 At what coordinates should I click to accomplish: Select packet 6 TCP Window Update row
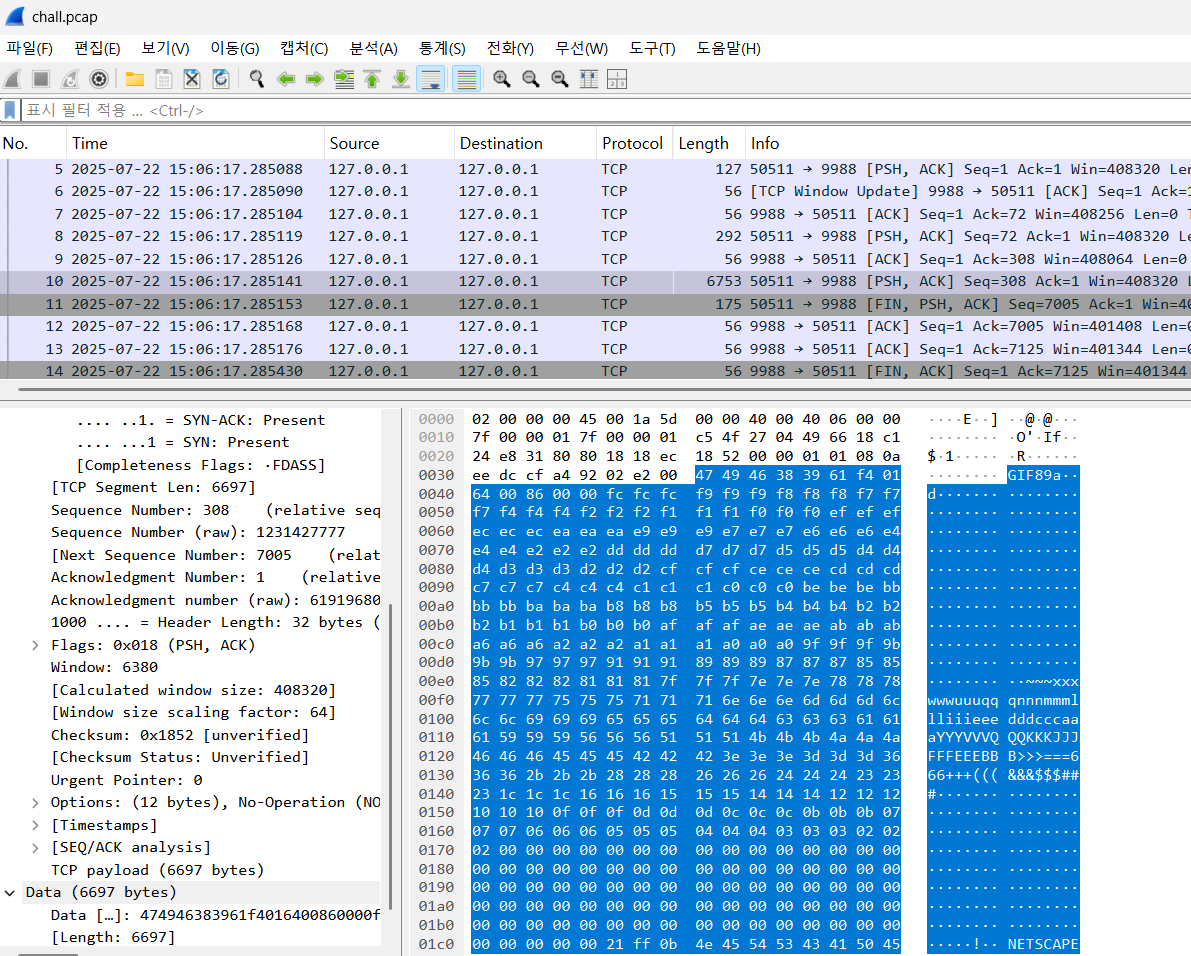(596, 191)
